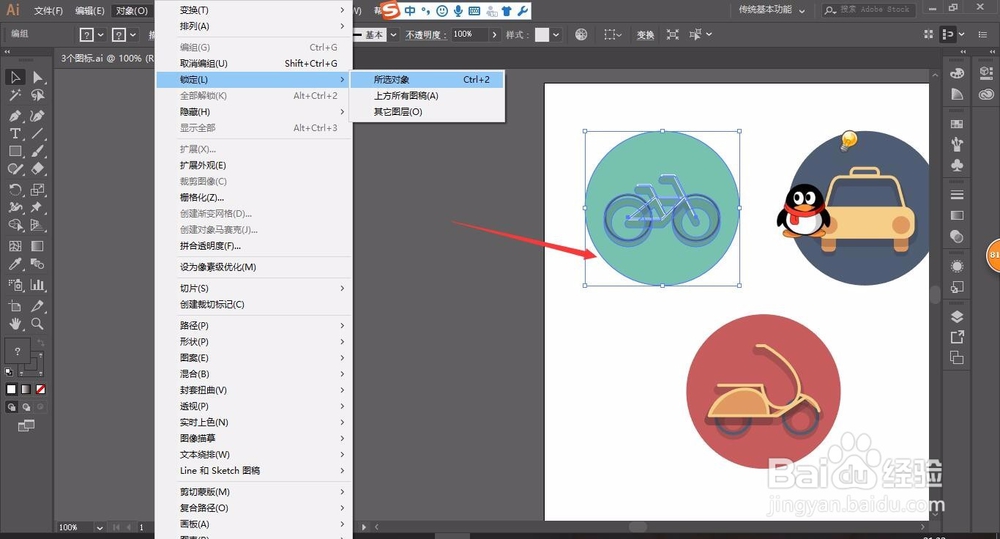Open the 变换(T) submenu
The width and height of the screenshot is (1000, 539).
point(254,10)
